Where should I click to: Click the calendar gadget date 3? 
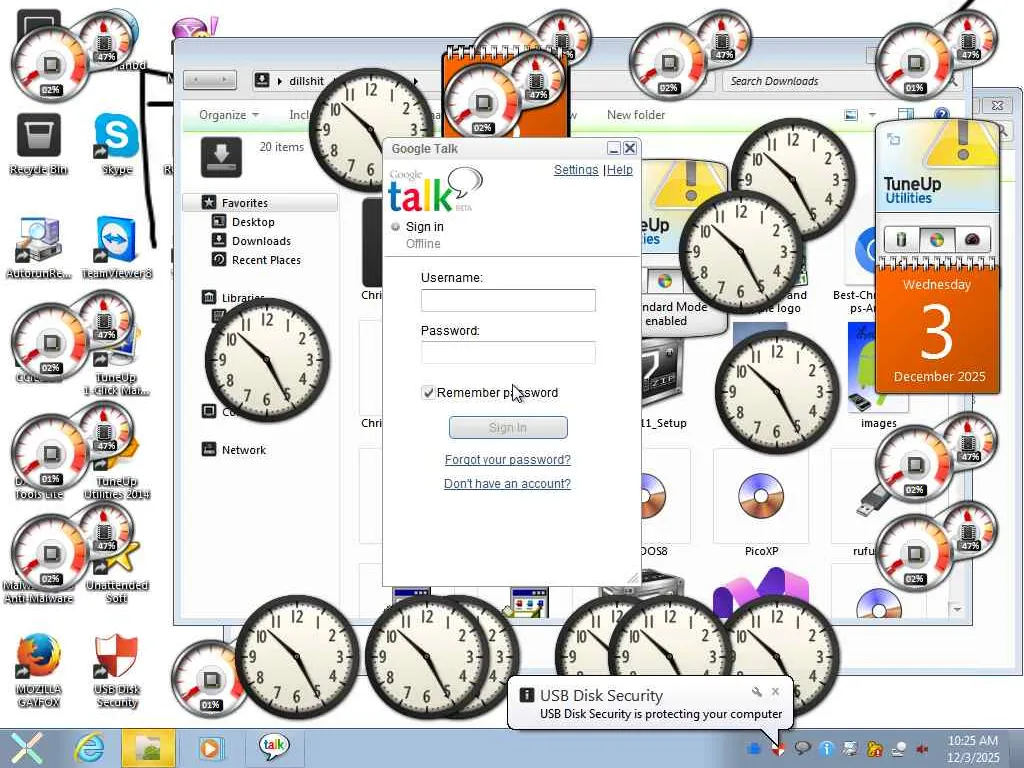(936, 333)
